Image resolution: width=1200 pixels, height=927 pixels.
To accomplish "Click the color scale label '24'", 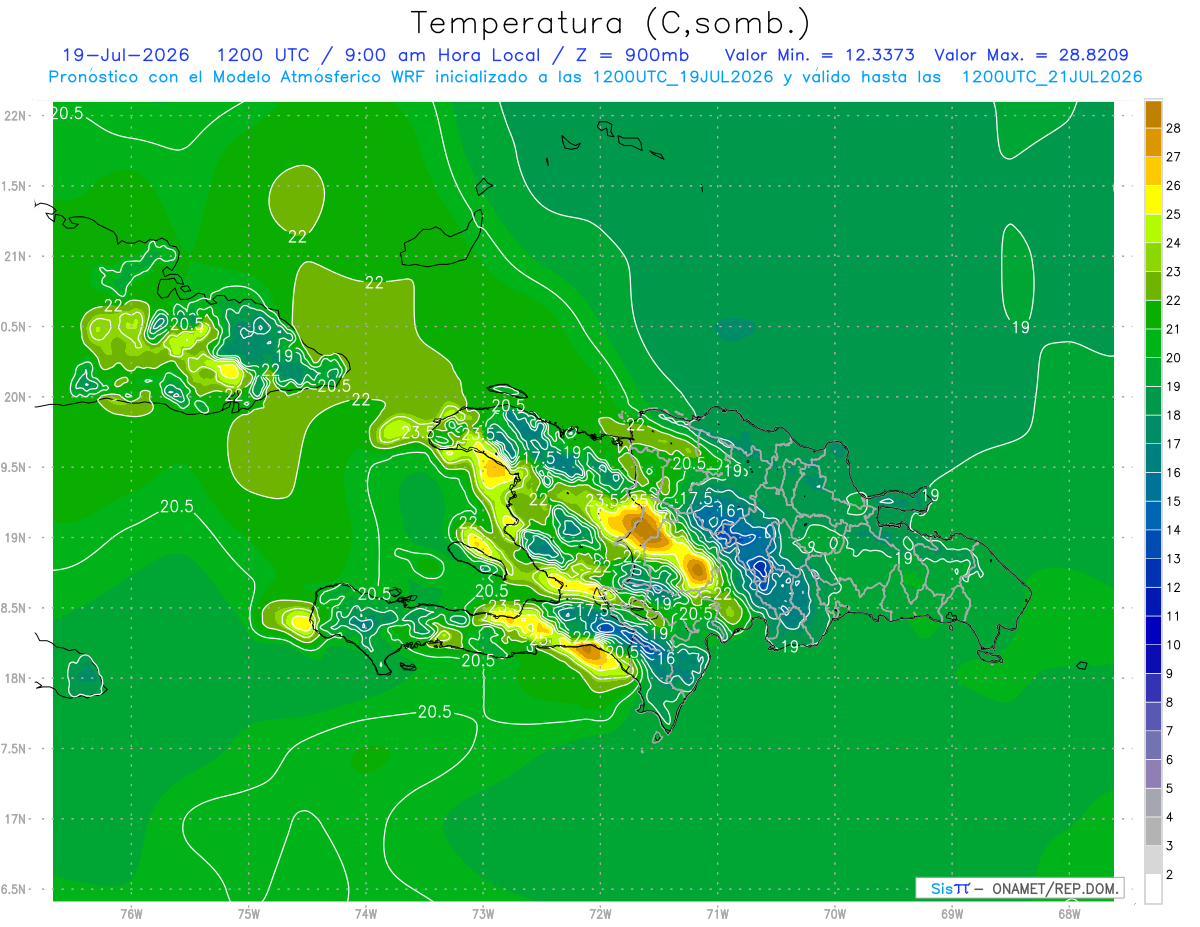I will pos(1174,243).
